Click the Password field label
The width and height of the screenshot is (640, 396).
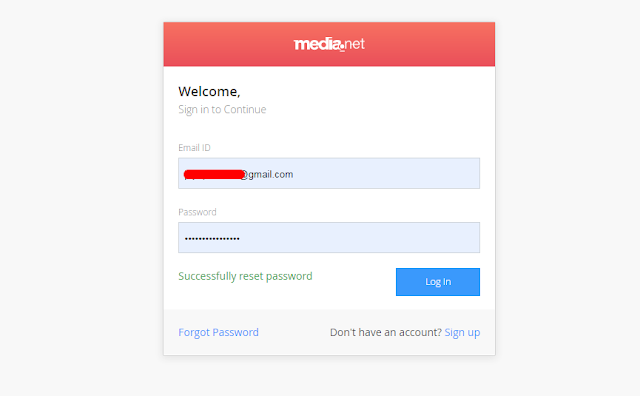pyautogui.click(x=197, y=212)
